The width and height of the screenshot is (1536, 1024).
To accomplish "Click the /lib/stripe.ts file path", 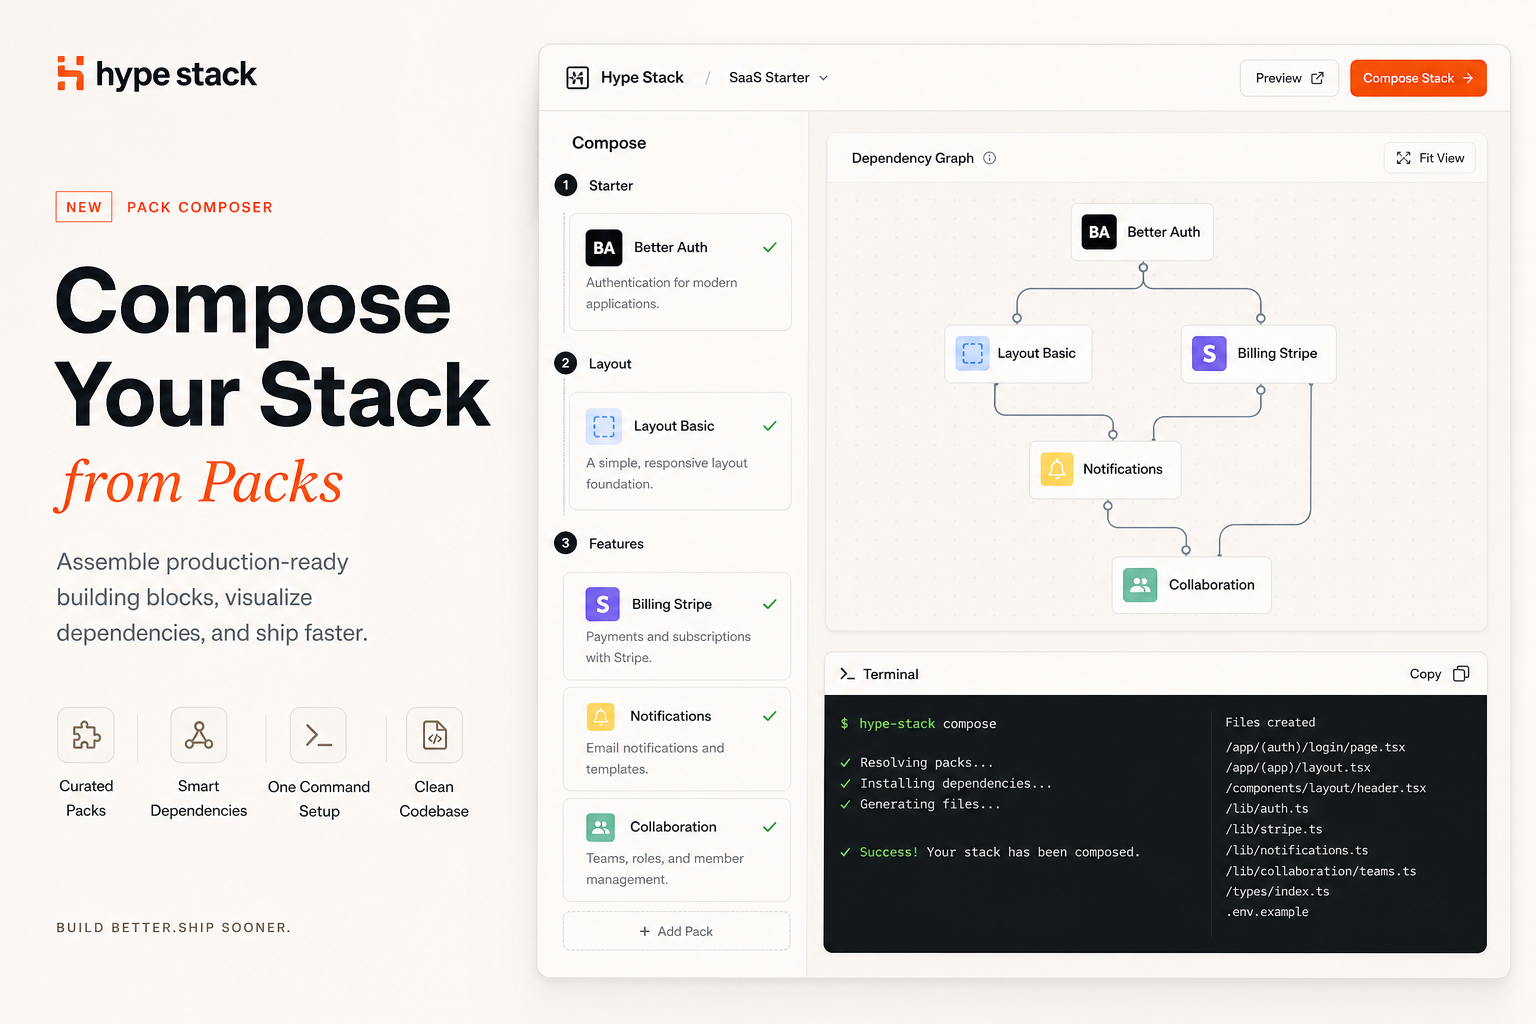I will click(x=1274, y=829).
